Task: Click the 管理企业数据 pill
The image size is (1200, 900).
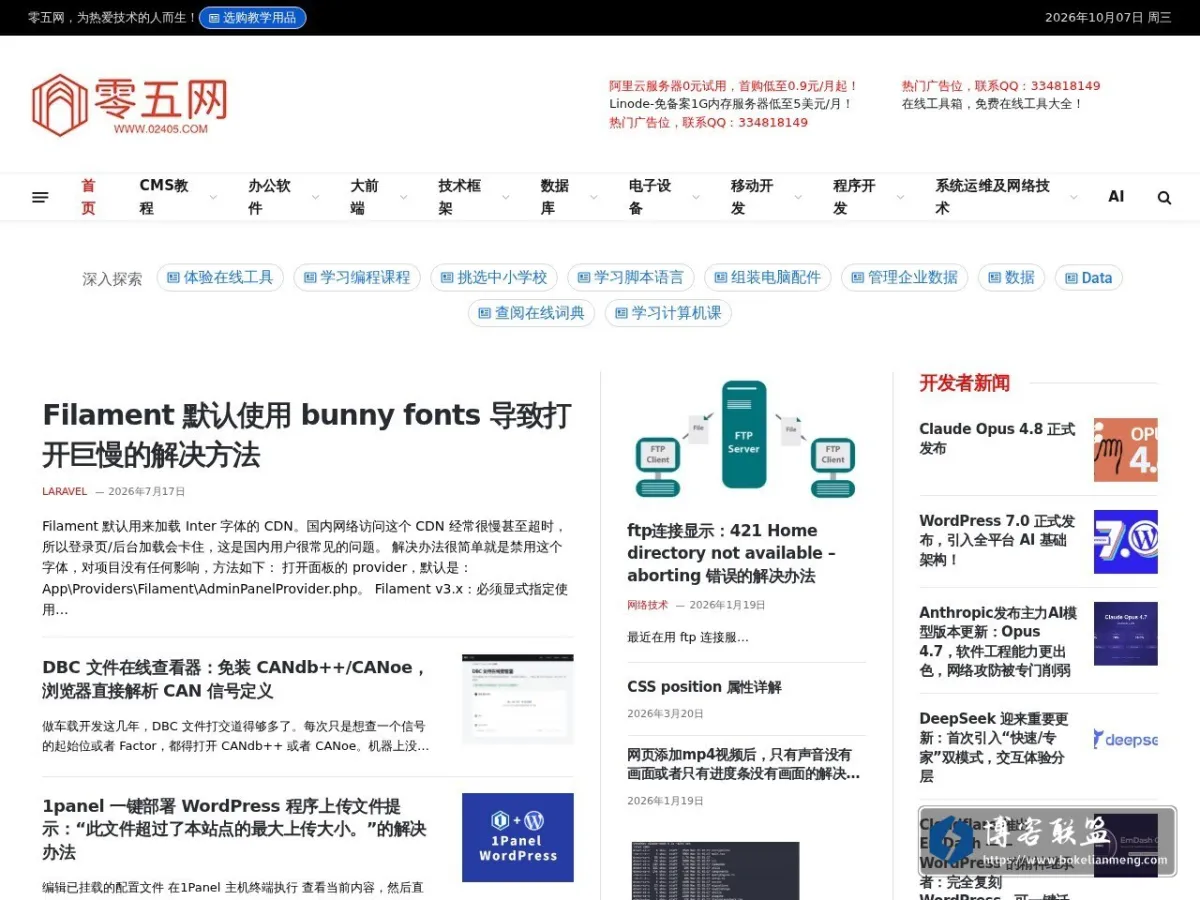Action: point(905,277)
